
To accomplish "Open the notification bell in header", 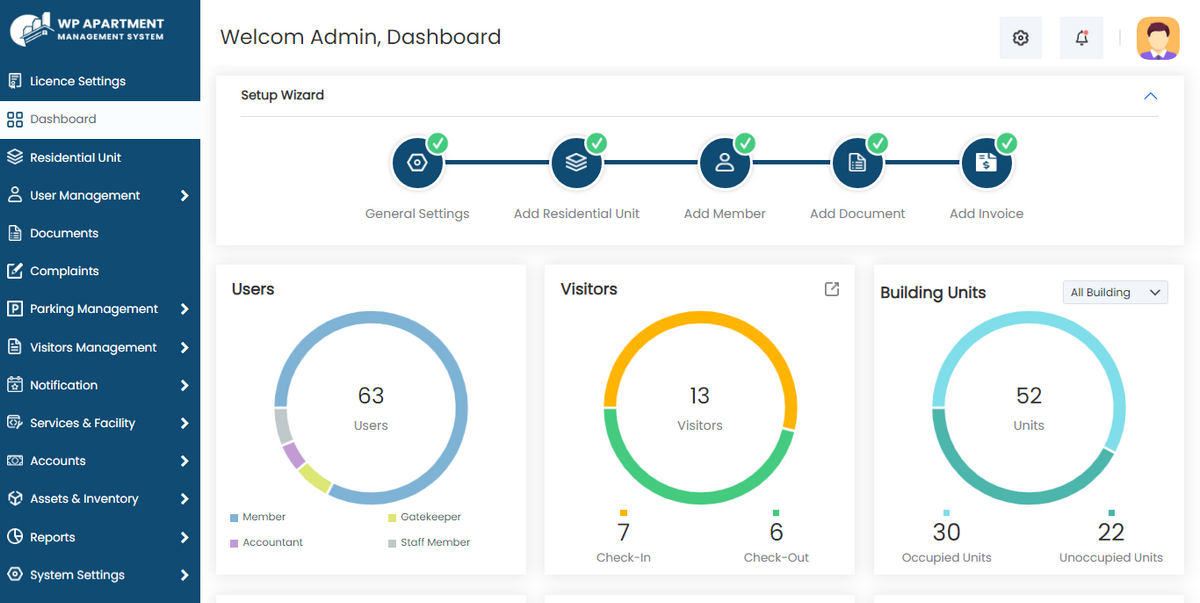I will pos(1081,38).
